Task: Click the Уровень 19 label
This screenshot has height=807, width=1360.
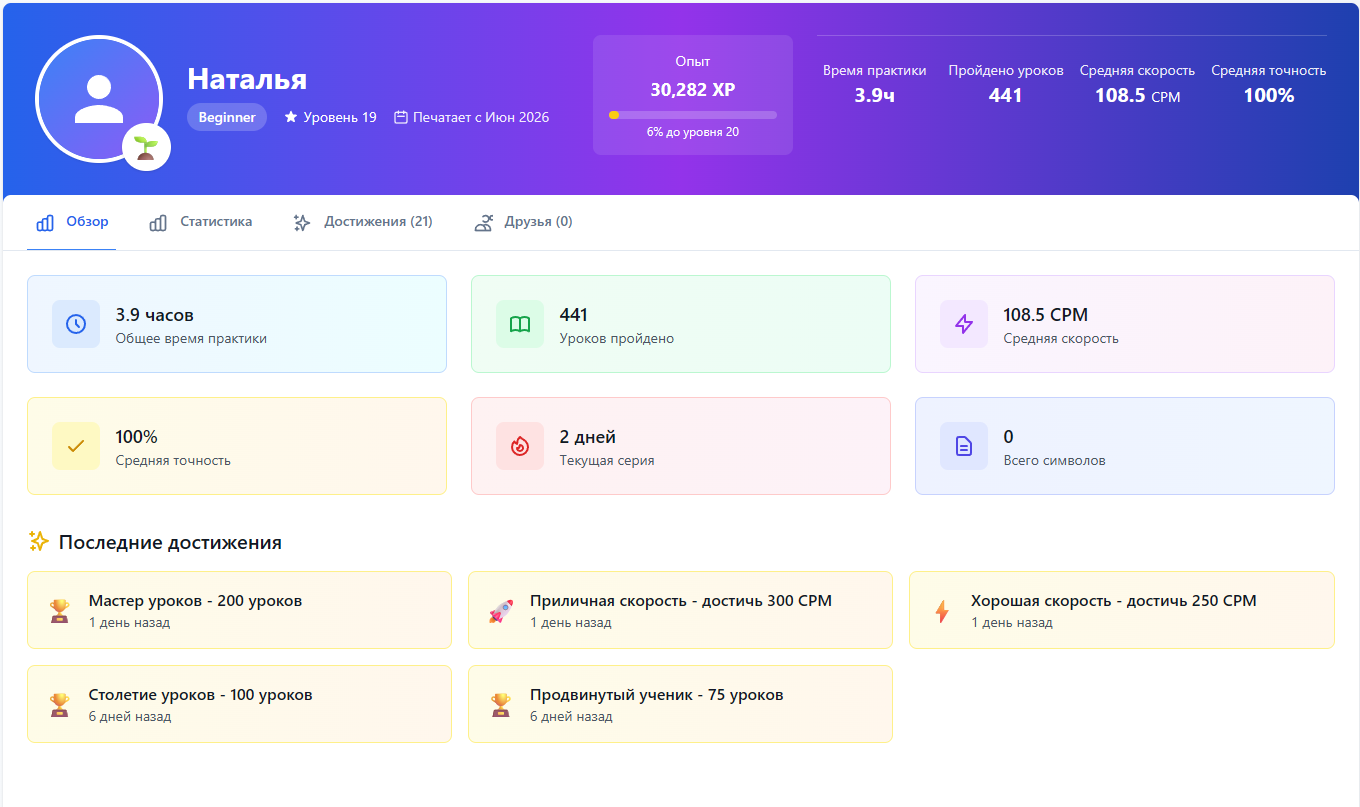Action: click(340, 117)
